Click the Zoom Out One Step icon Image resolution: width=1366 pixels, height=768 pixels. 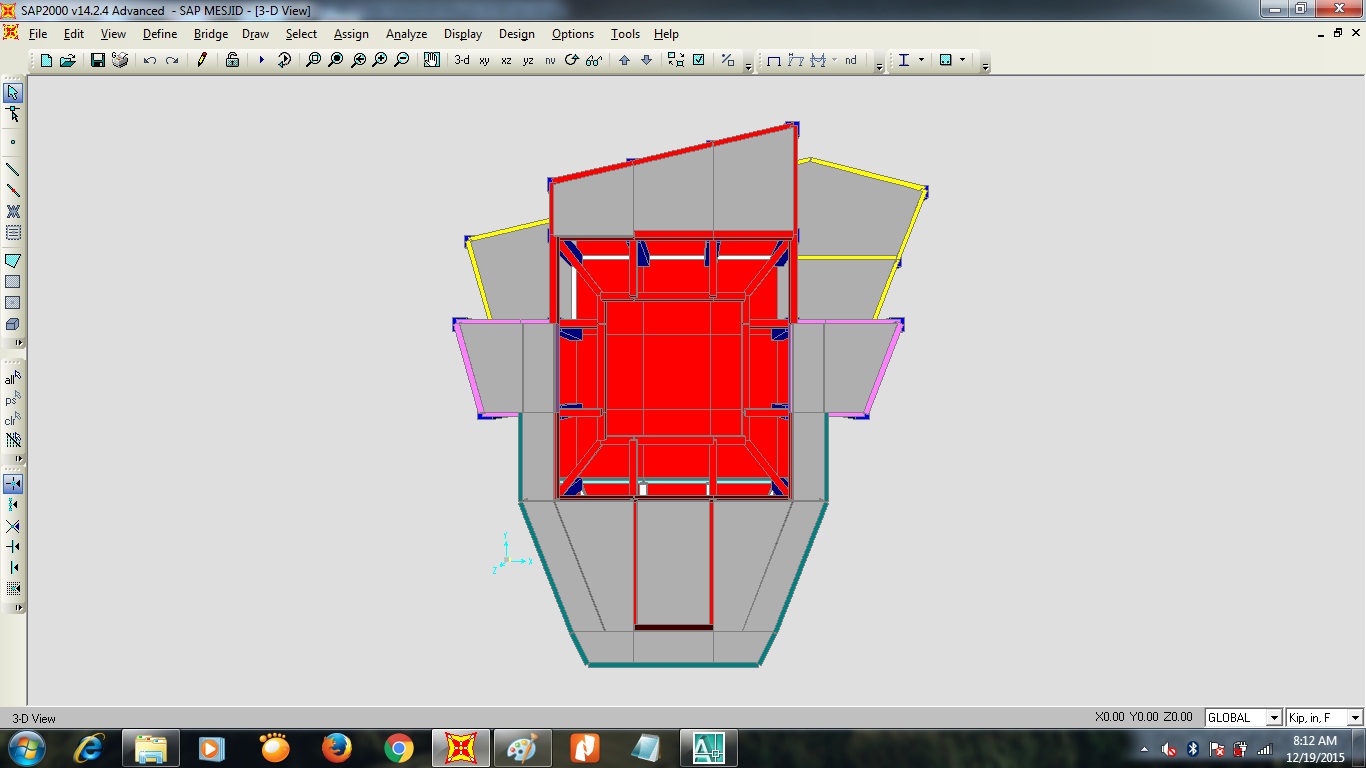pos(401,60)
